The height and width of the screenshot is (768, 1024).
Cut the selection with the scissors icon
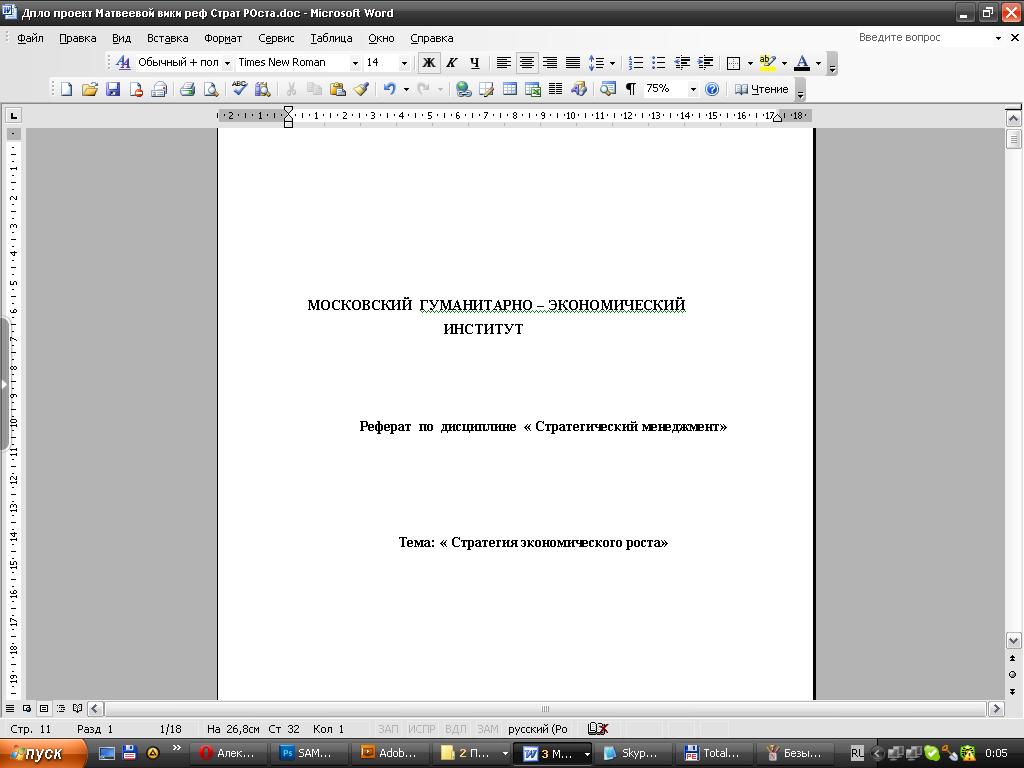291,89
